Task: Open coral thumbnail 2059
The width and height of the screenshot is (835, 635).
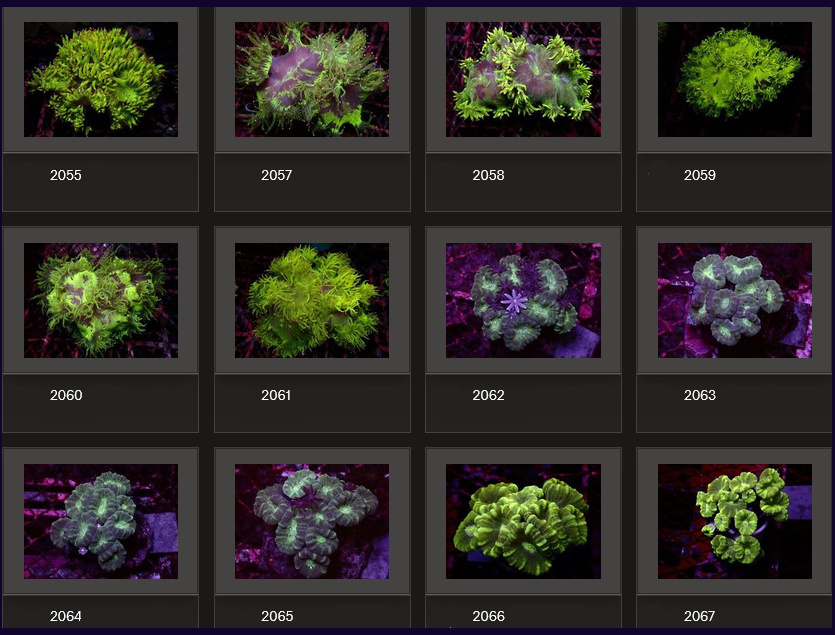Action: [735, 79]
